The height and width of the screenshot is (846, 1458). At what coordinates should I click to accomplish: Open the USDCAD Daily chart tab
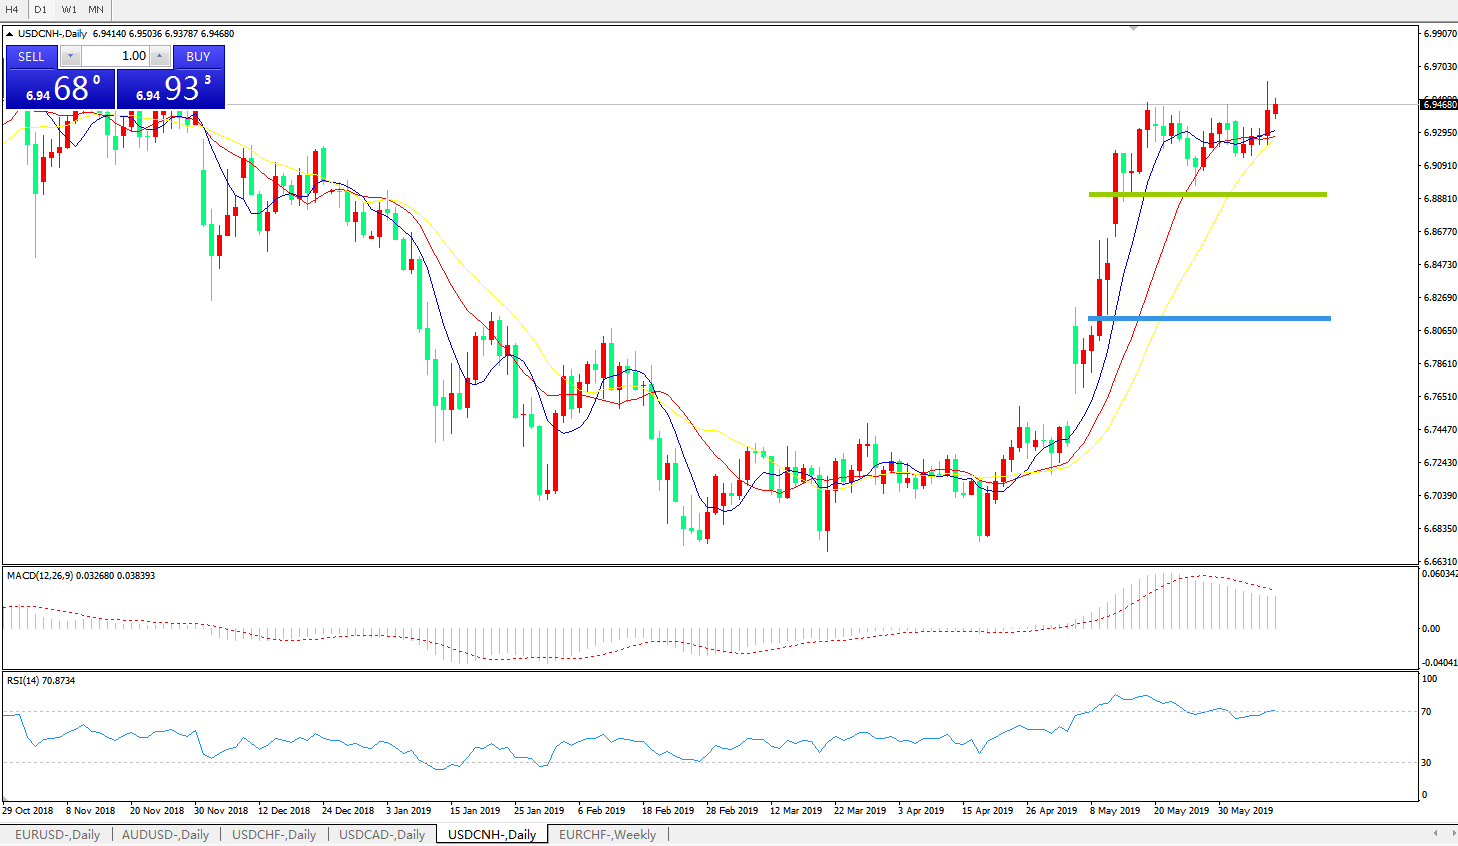click(381, 834)
